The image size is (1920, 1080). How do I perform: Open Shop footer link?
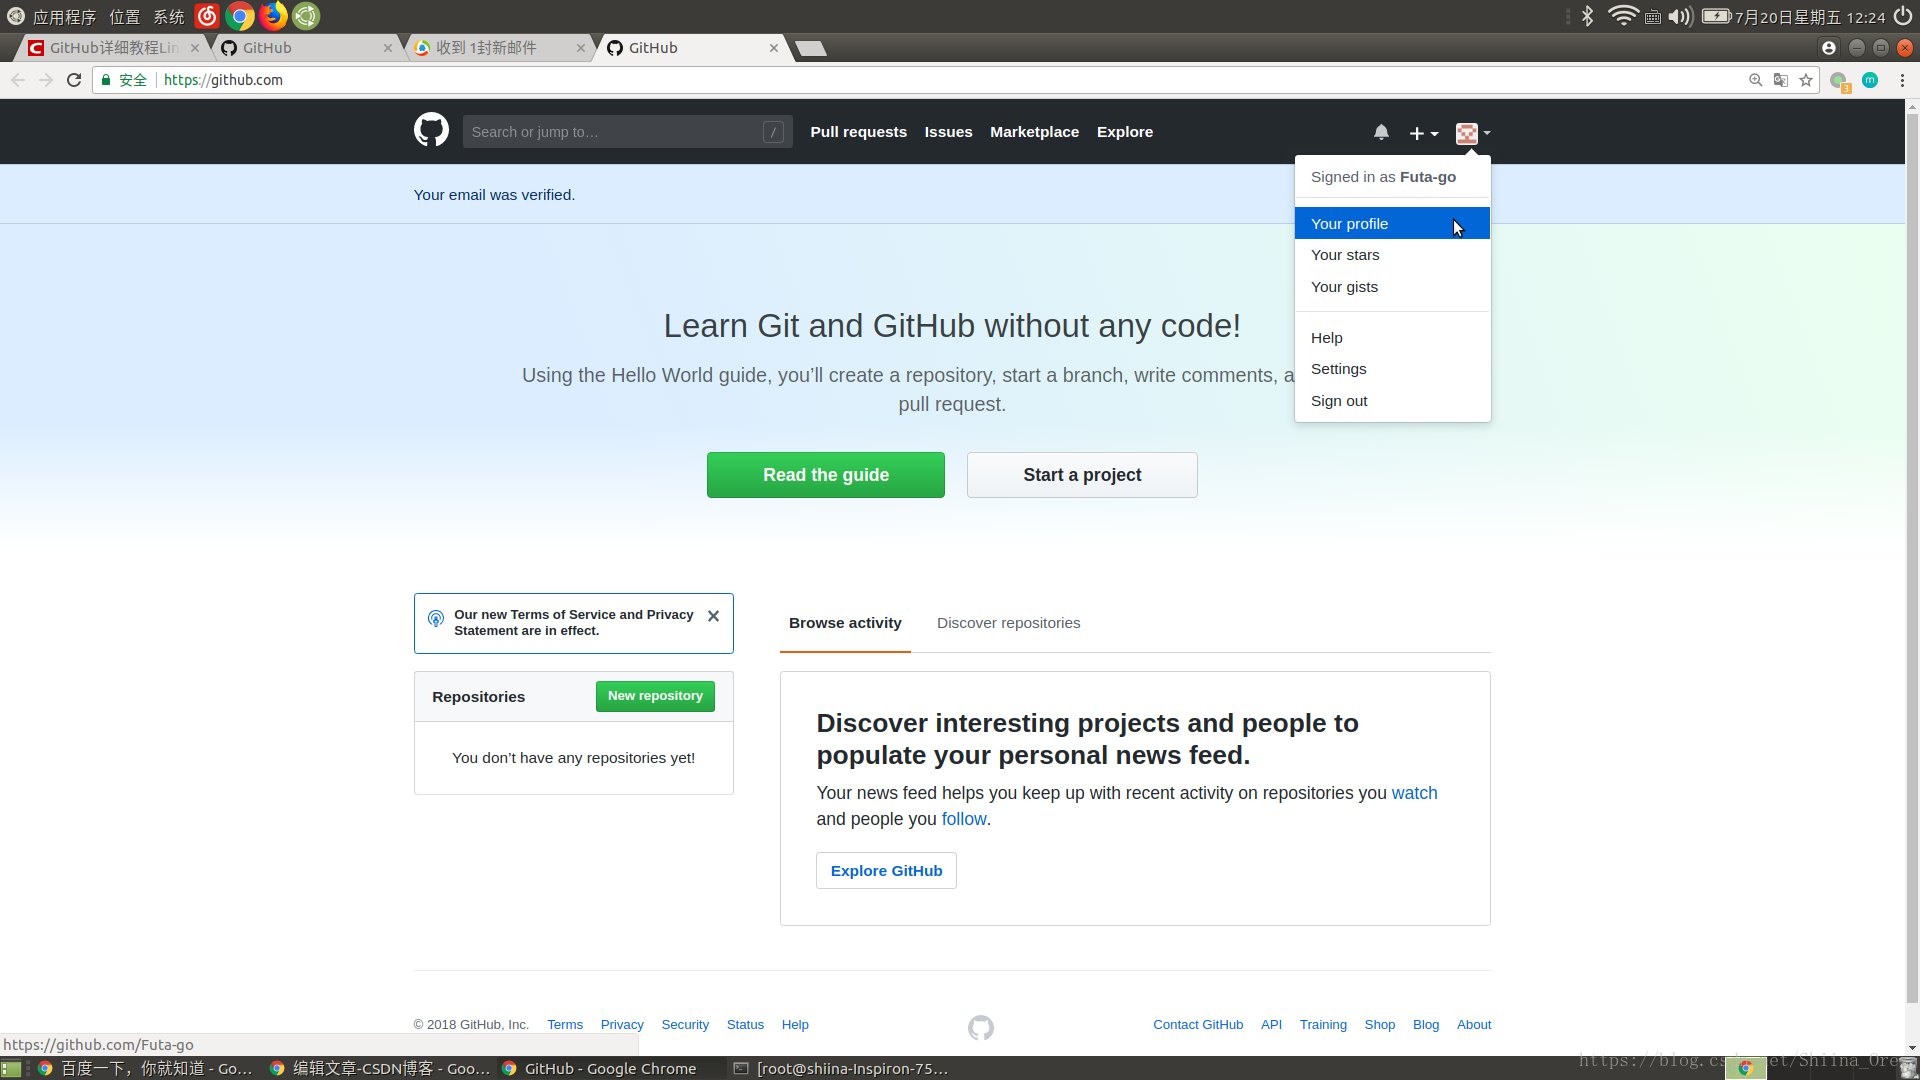click(x=1379, y=1025)
